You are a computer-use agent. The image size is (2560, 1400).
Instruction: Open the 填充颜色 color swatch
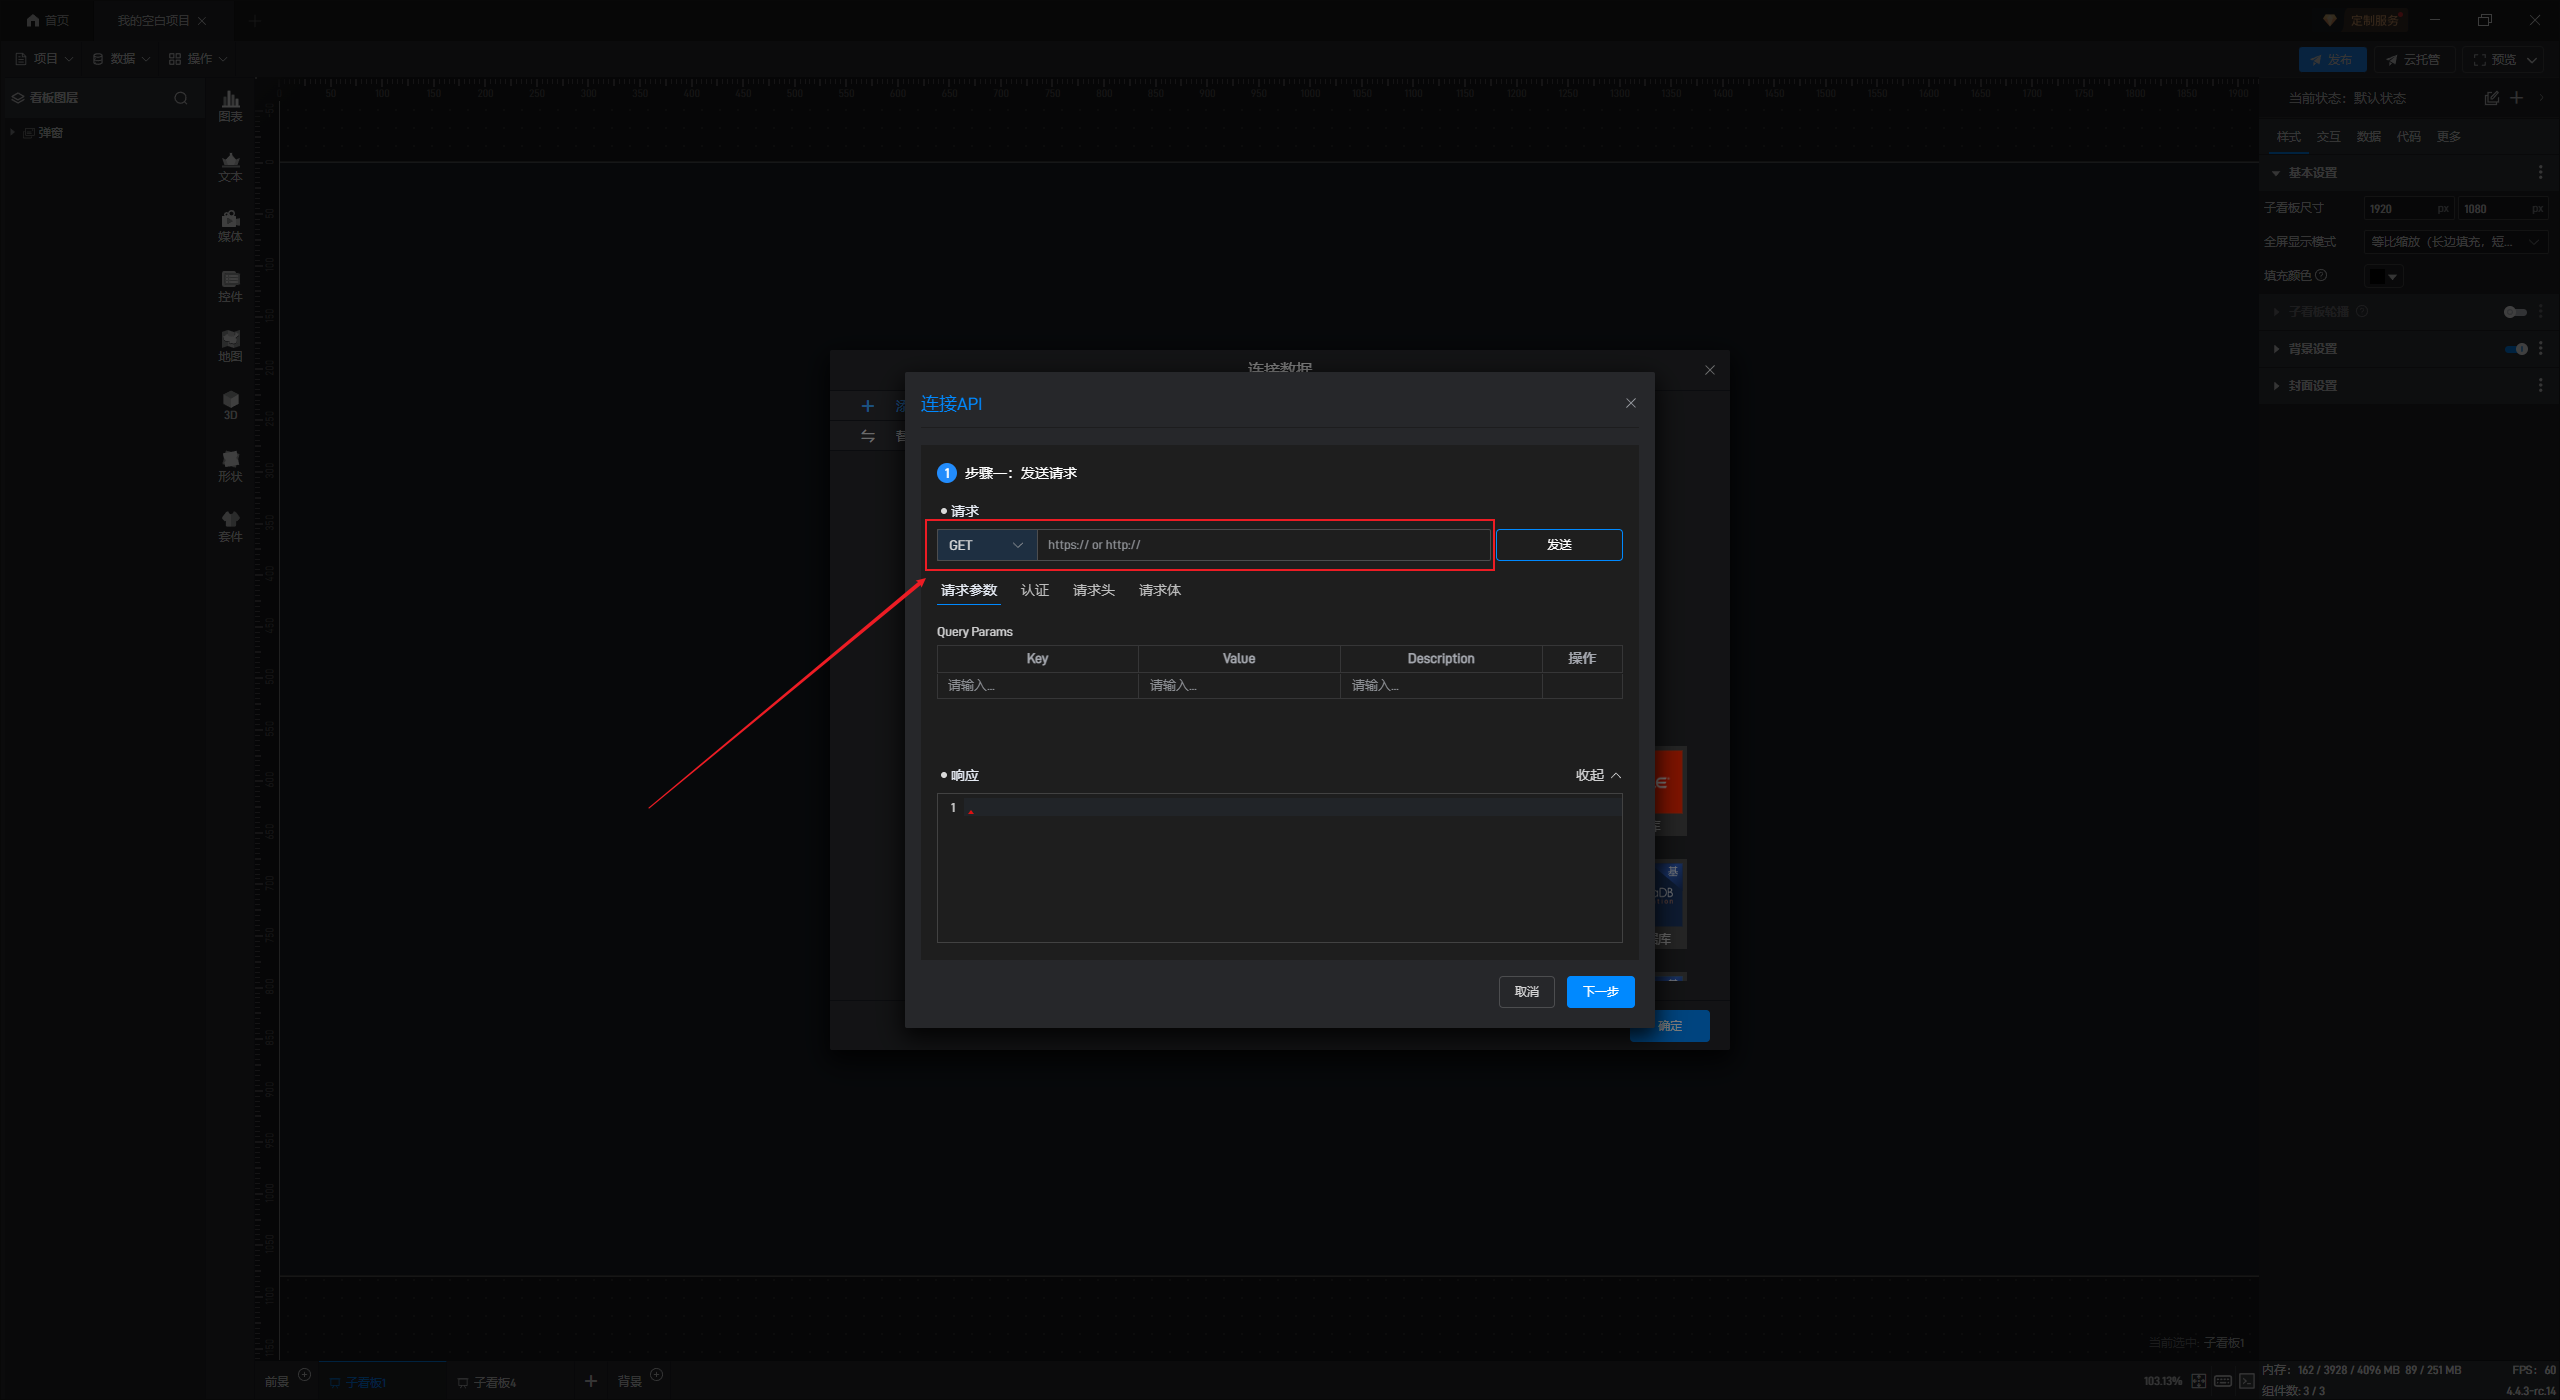(x=2382, y=276)
